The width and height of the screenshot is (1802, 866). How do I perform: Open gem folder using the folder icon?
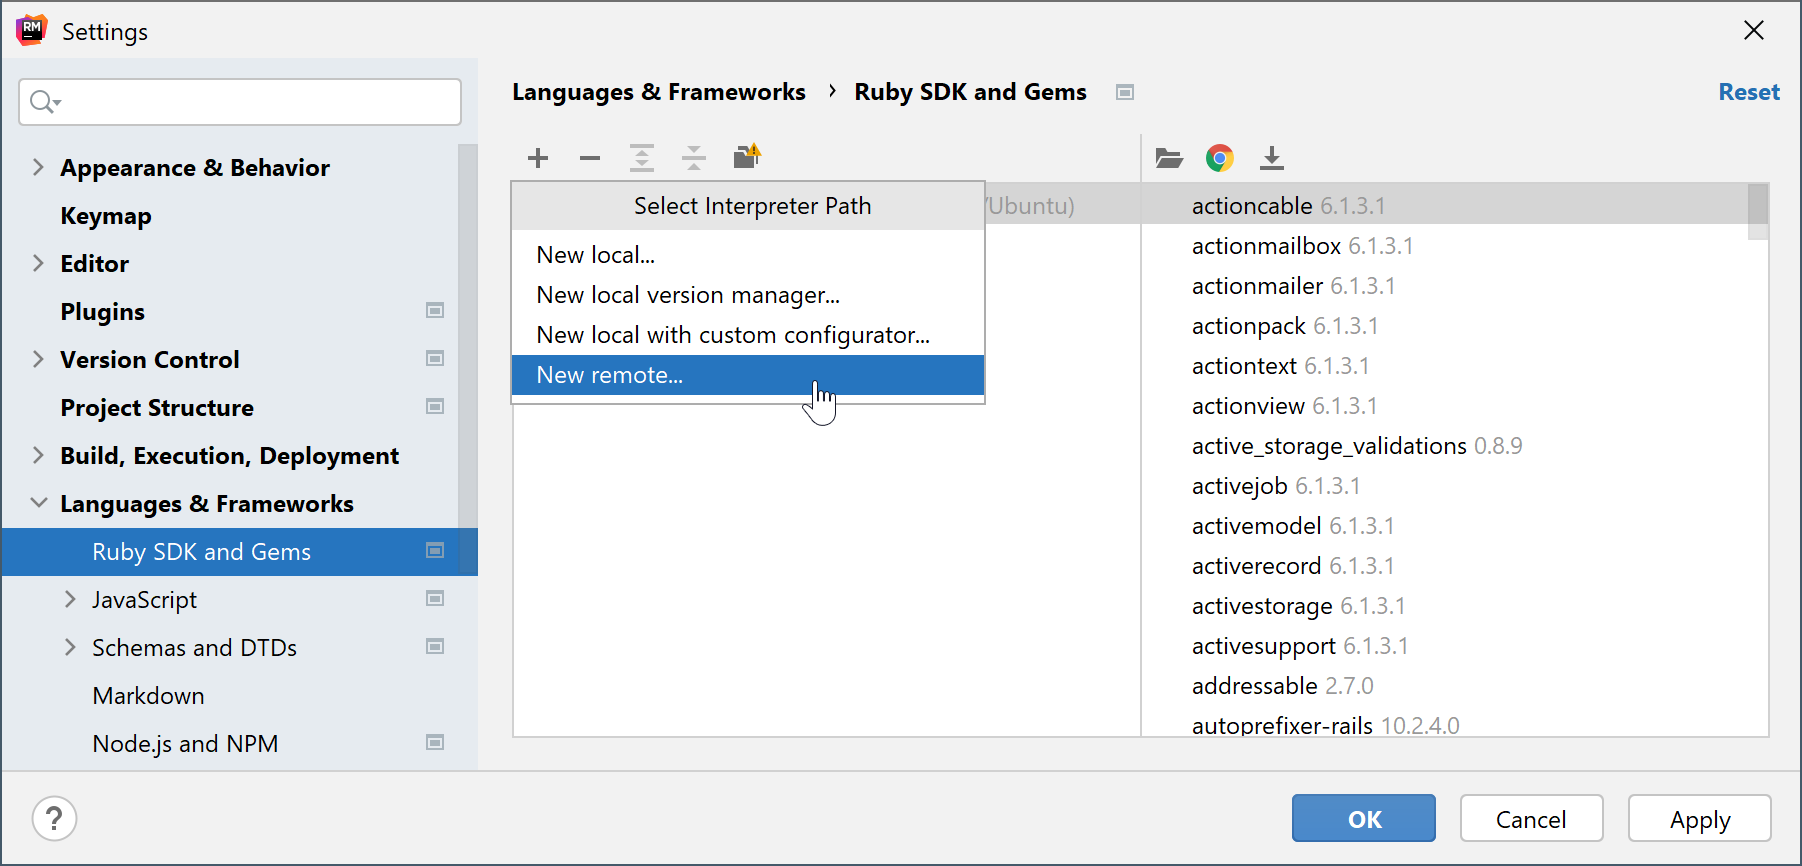1168,158
